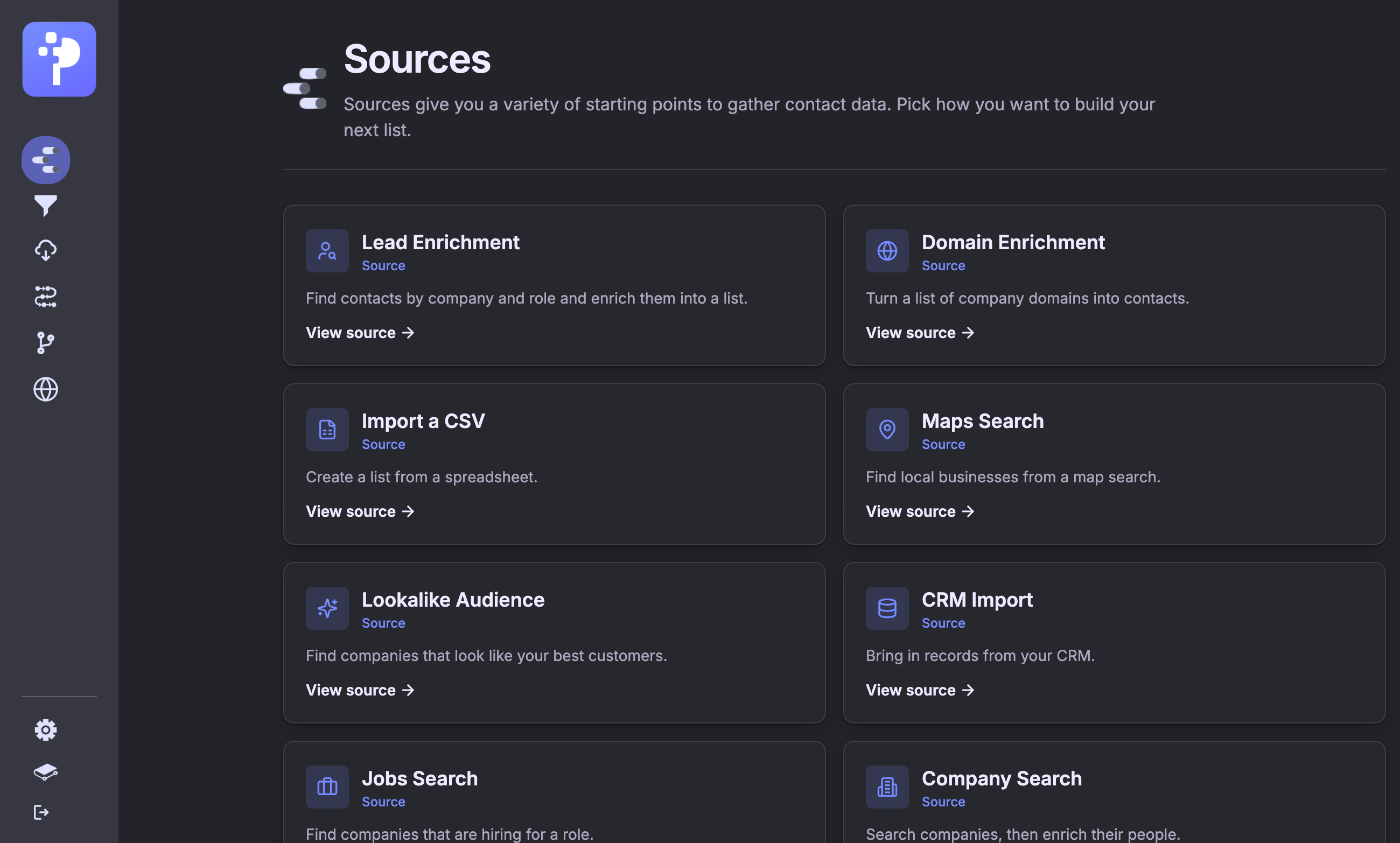The height and width of the screenshot is (843, 1400).
Task: Click "Create a list from a spreadsheet." text
Action: coord(422,477)
